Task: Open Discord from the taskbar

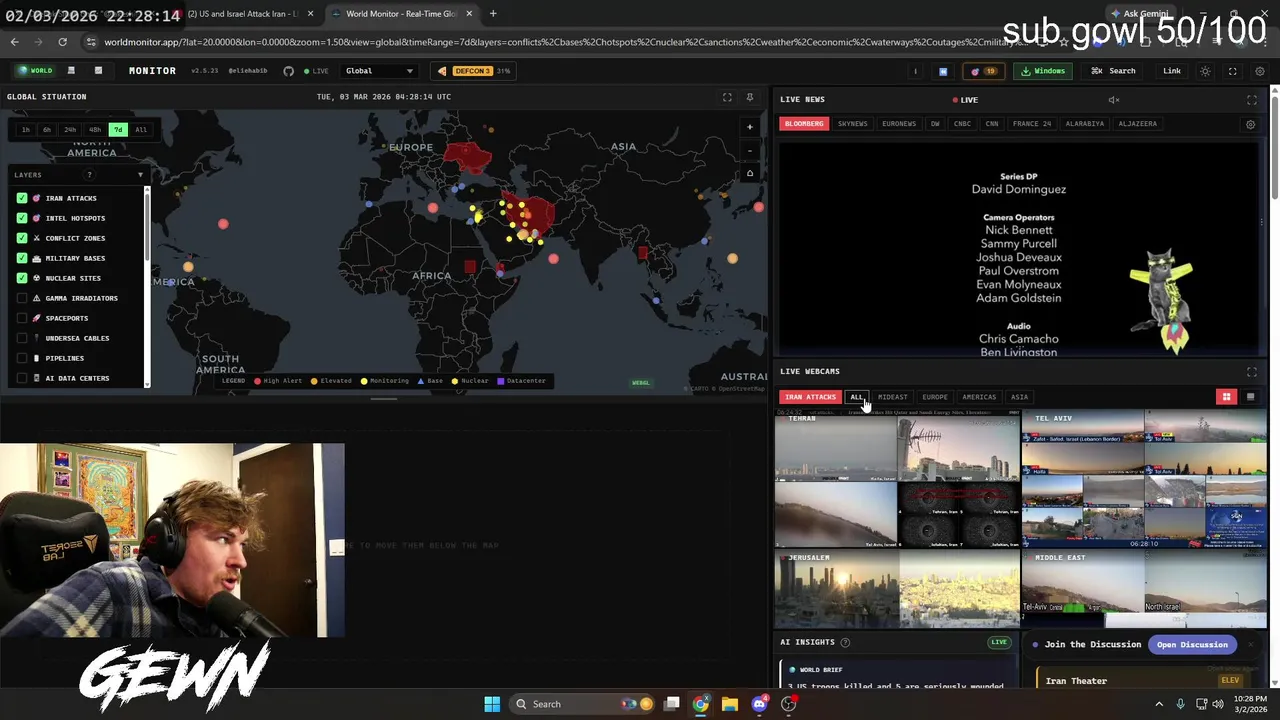Action: [759, 704]
